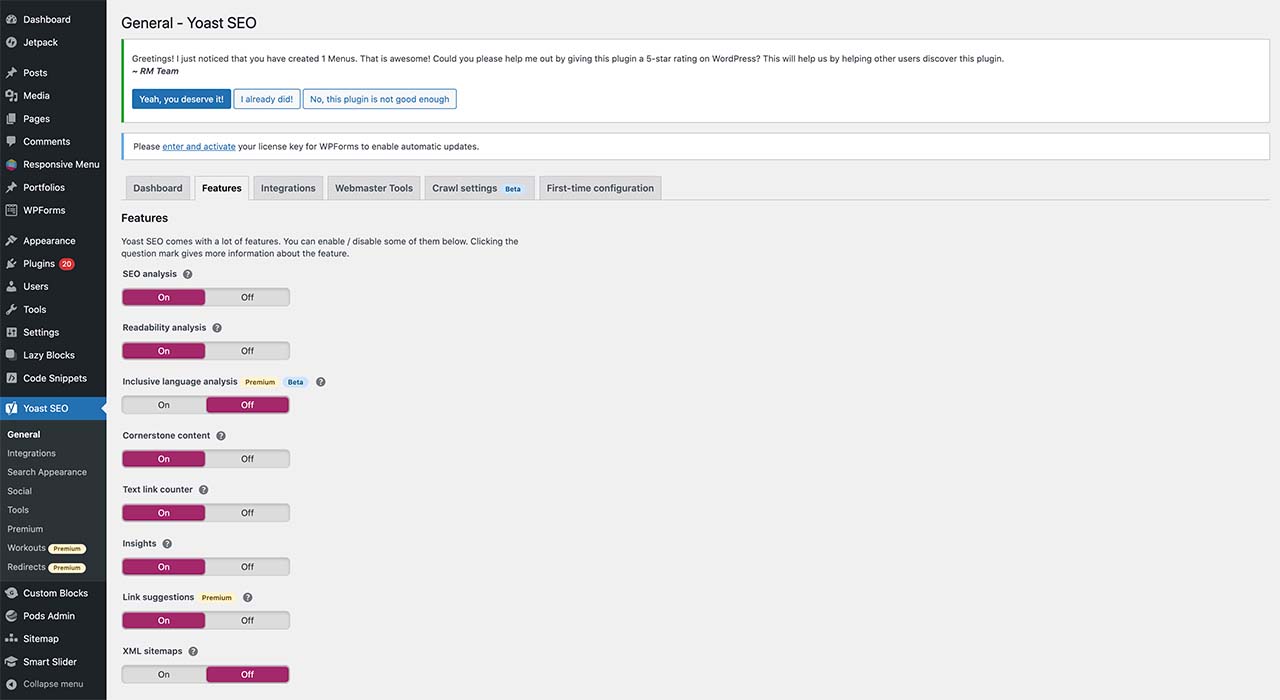Turn Insights Off
Screen dimensions: 1280x700
247,567
